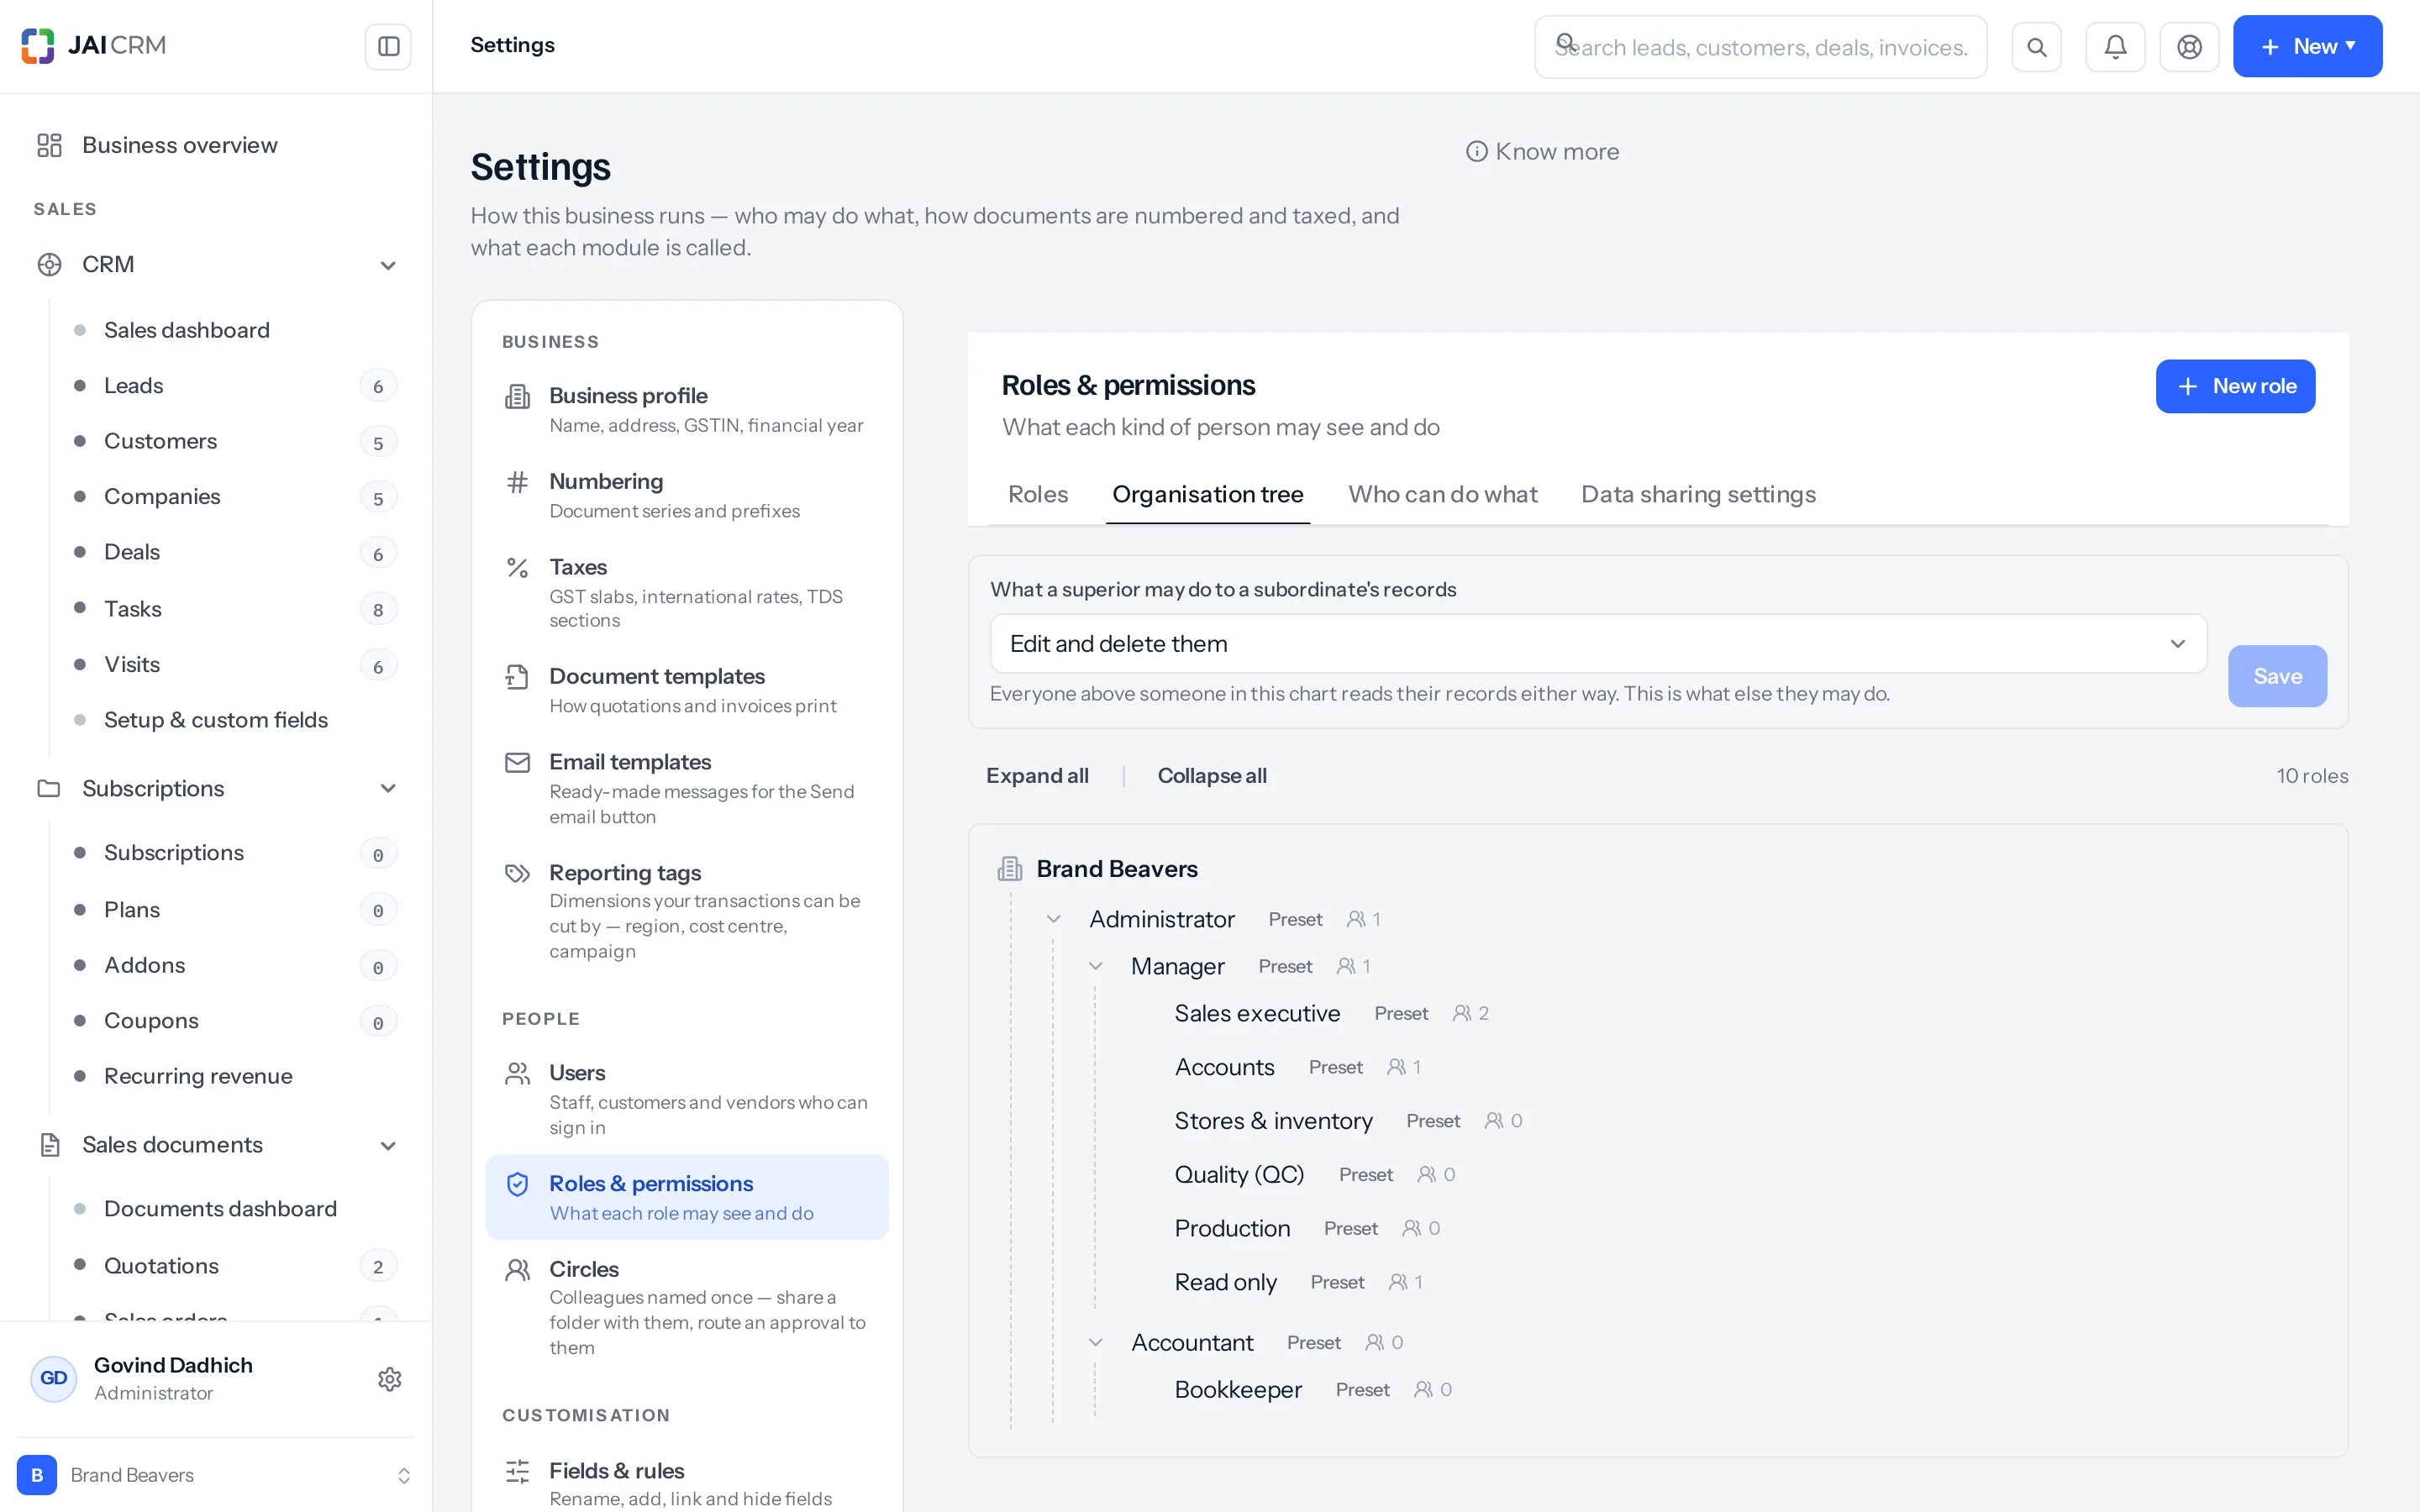Switch to Who can do what tab
2420x1512 pixels.
[1442, 494]
